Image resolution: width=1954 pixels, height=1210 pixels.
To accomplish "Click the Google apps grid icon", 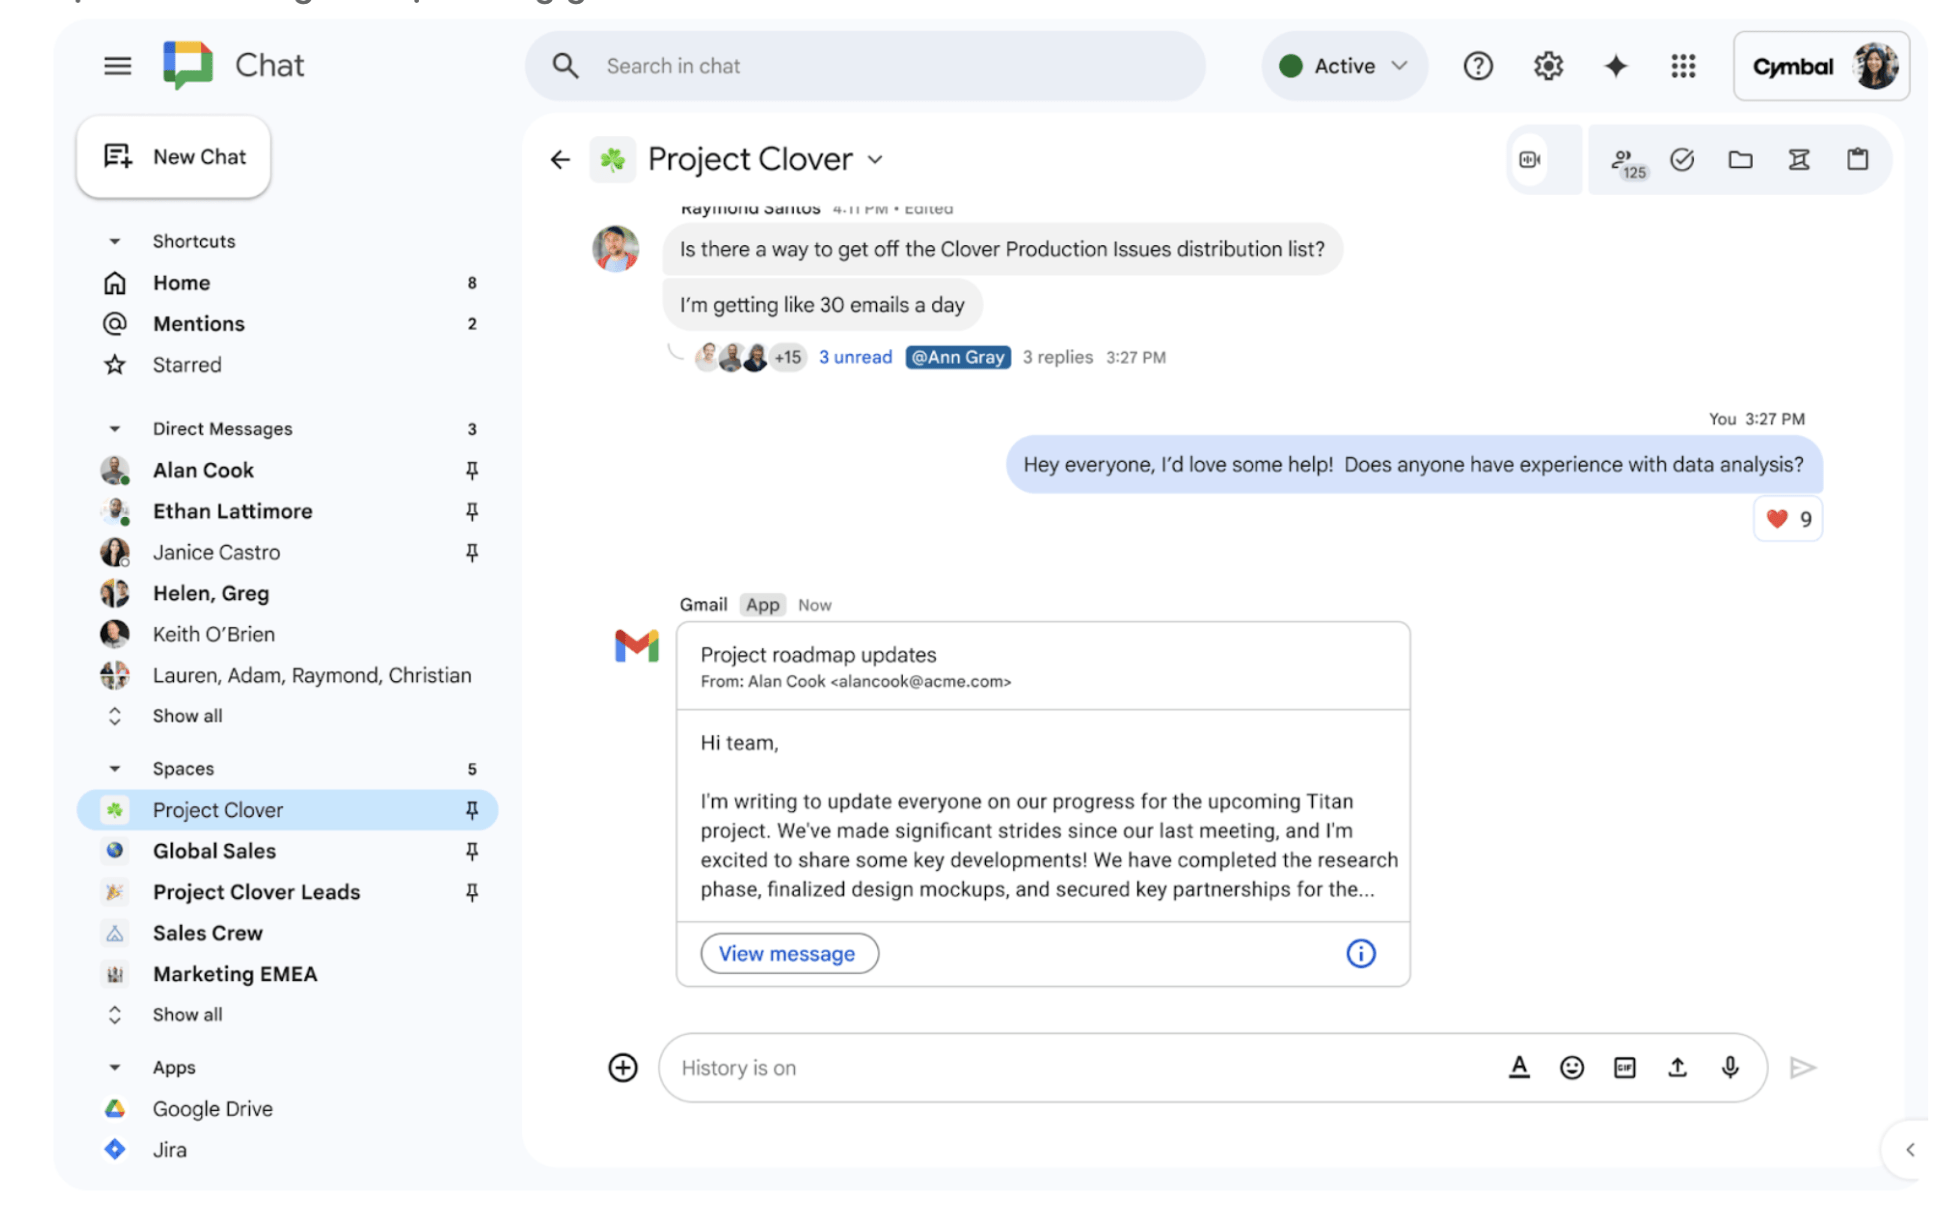I will tap(1682, 66).
